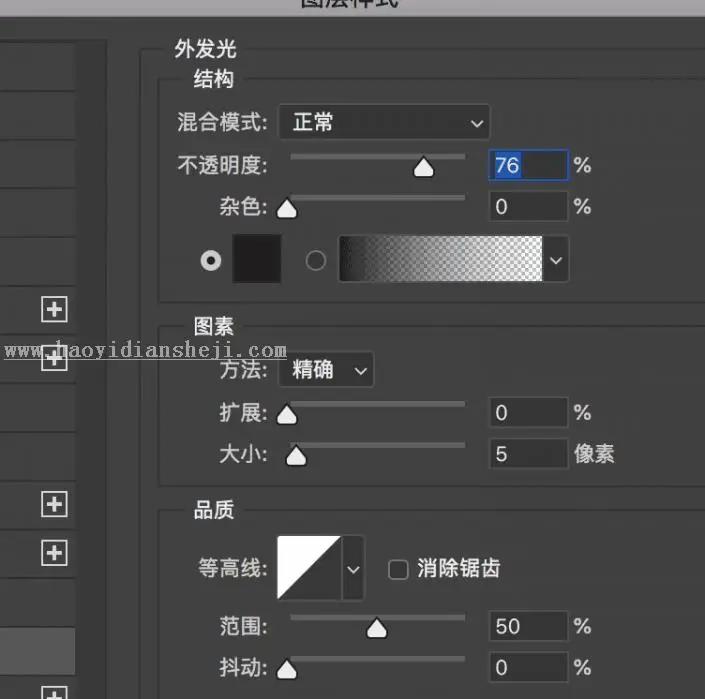
Task: Open the 方法 dropdown showing 精确
Action: [326, 370]
